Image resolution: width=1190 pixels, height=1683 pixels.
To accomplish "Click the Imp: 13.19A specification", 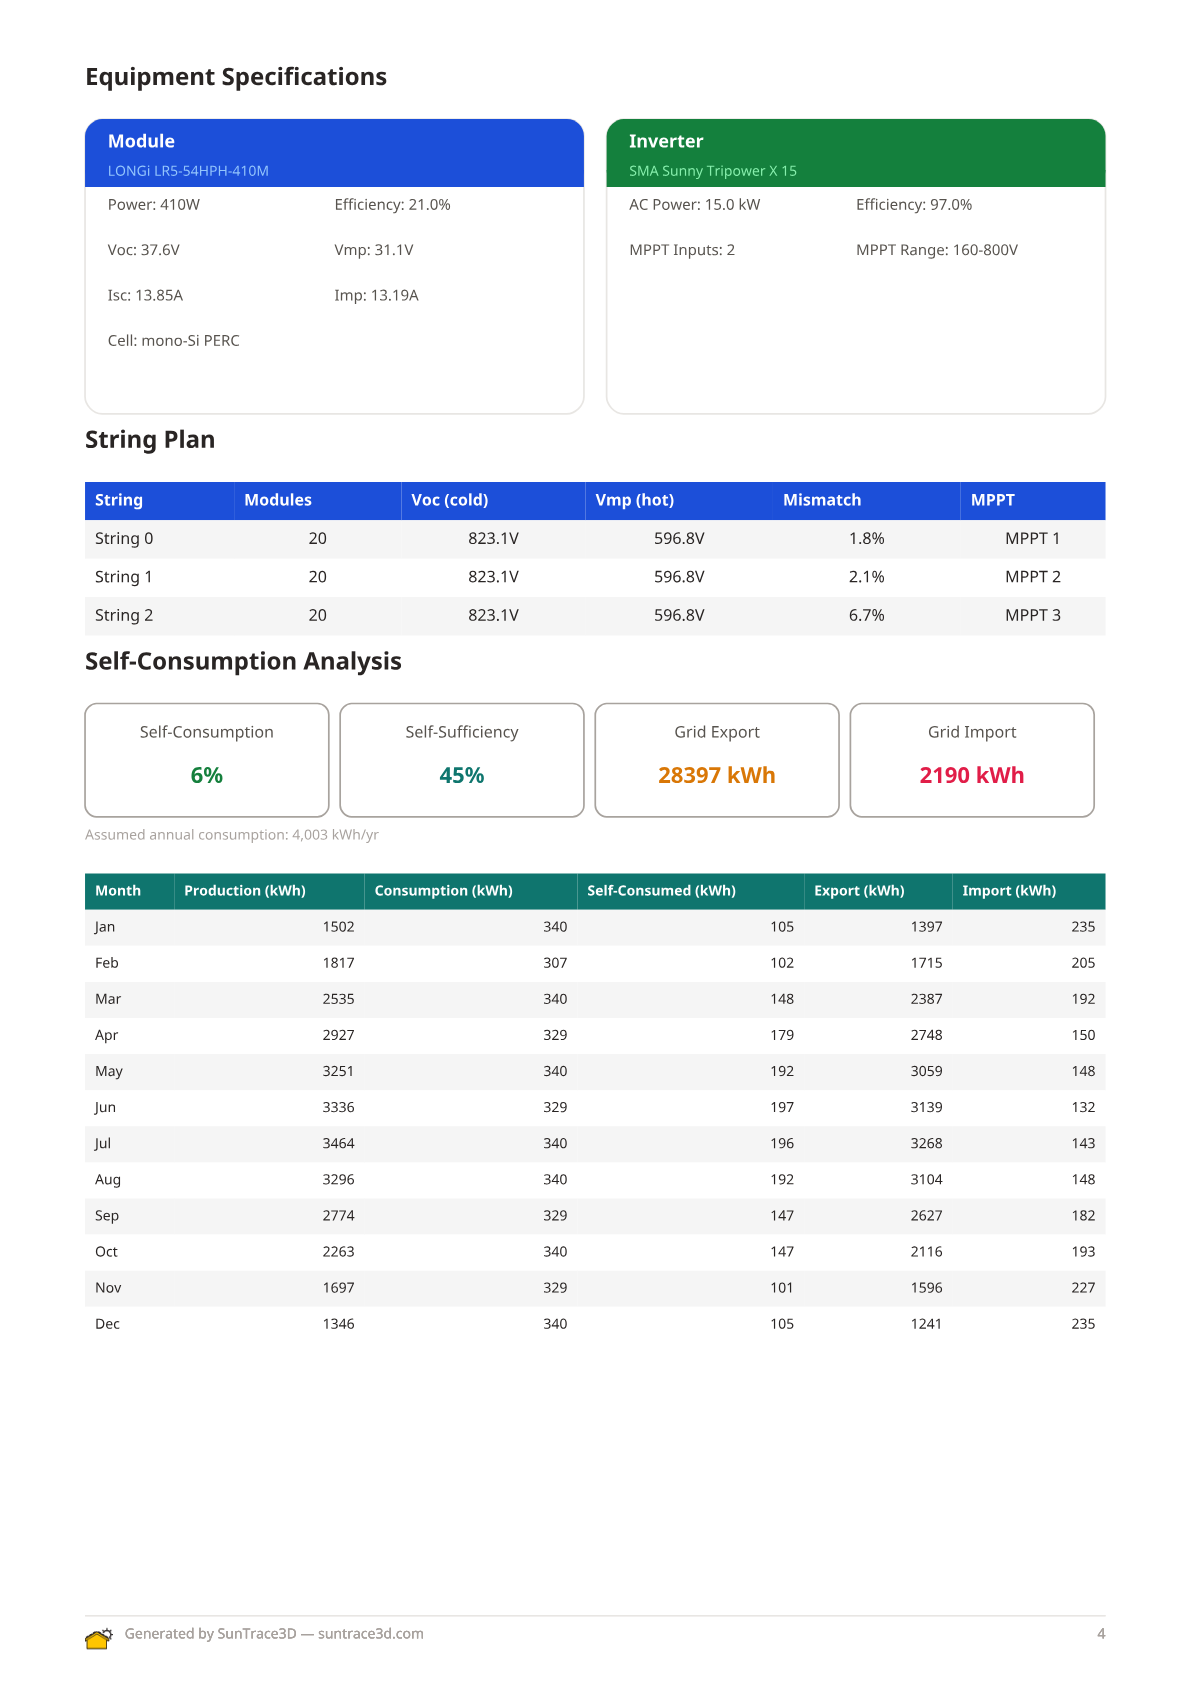I will 376,295.
